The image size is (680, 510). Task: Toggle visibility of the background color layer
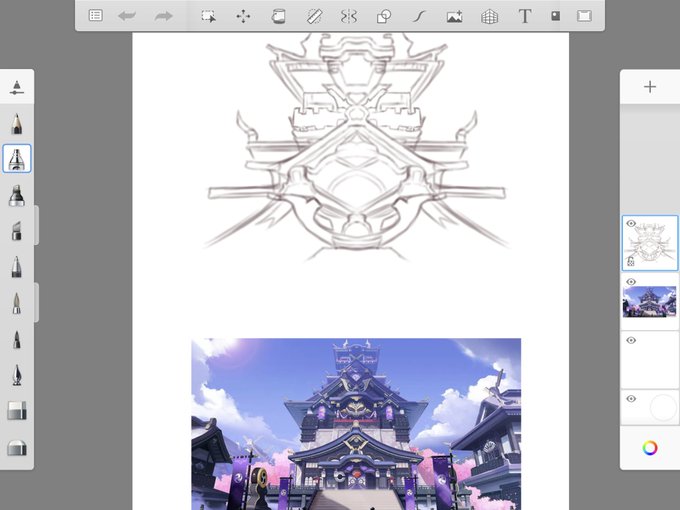point(631,399)
